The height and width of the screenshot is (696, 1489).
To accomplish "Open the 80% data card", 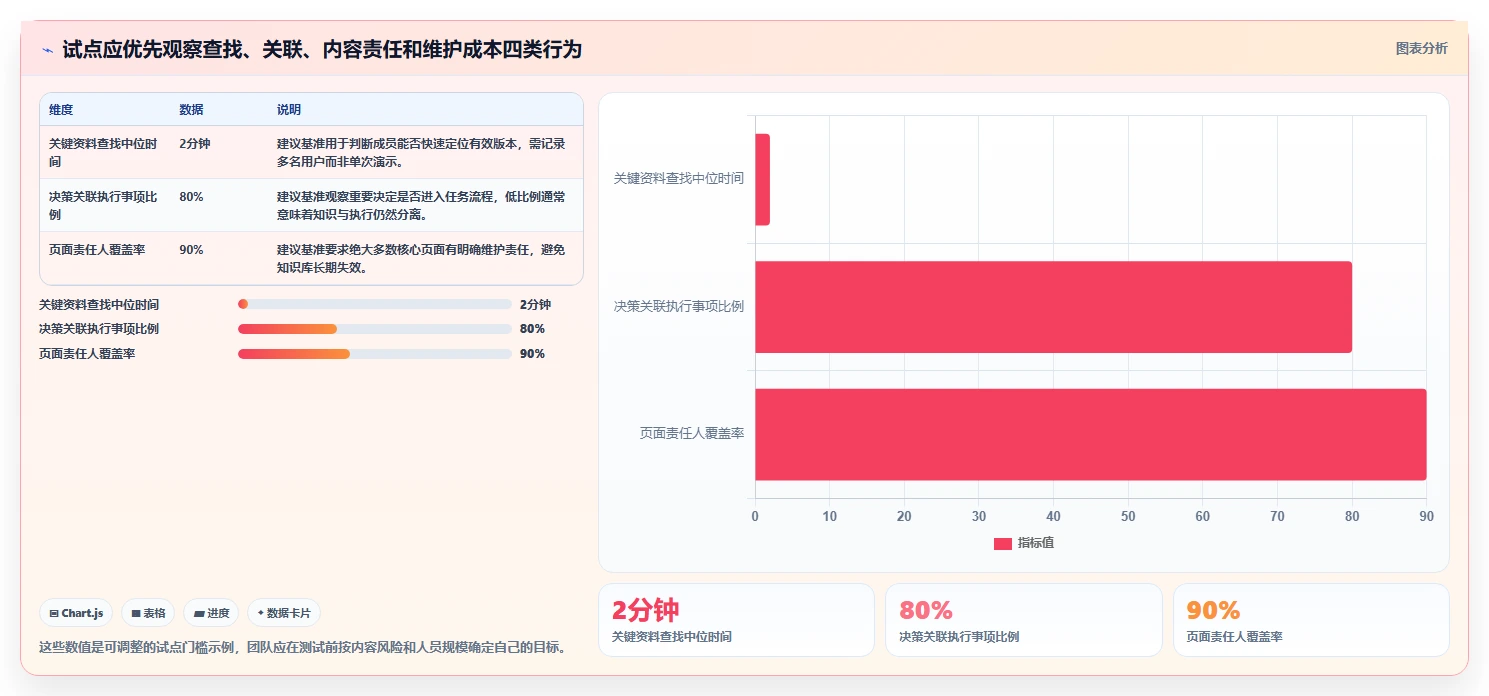I will [1023, 620].
